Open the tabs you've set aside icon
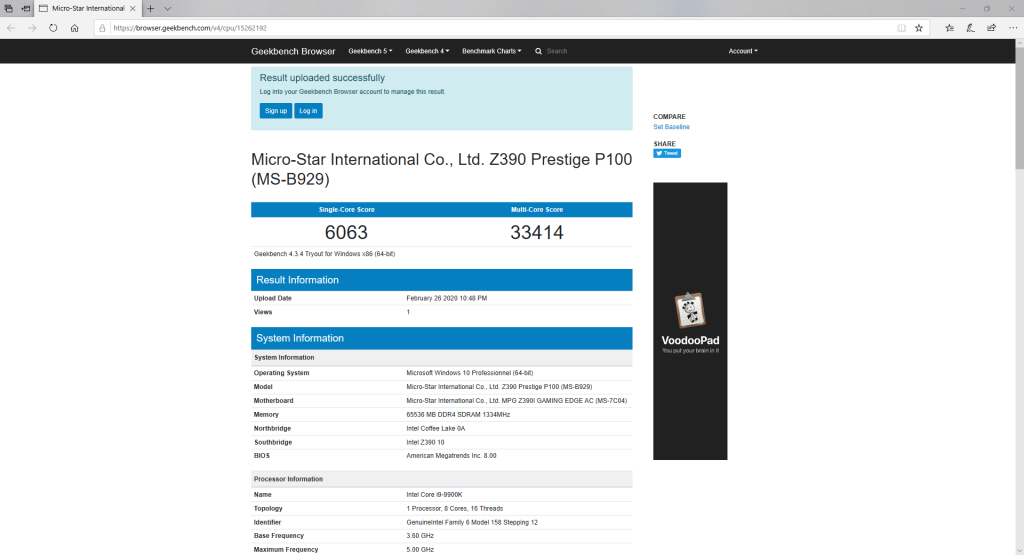 pyautogui.click(x=8, y=8)
